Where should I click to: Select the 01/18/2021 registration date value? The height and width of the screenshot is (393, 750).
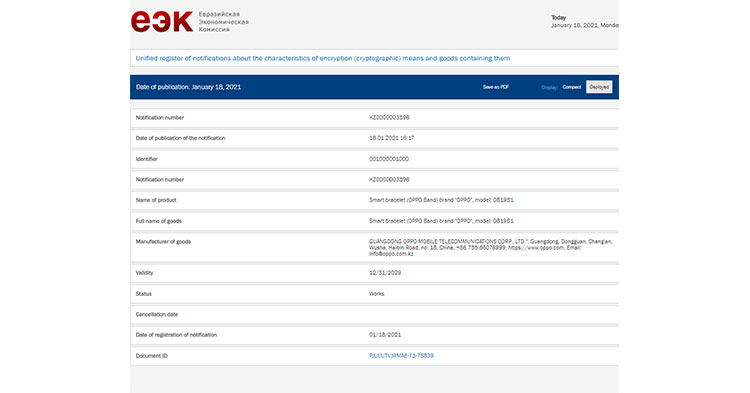coord(385,335)
